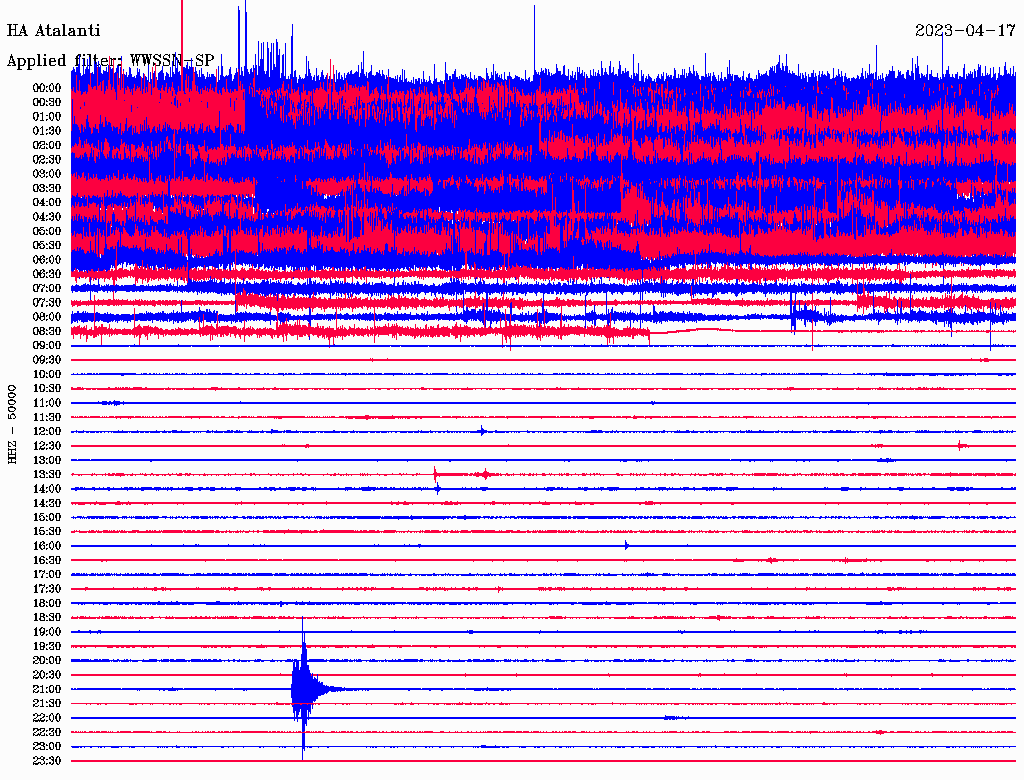This screenshot has height=780, width=1024.
Task: Select the 23:30 time label
Action: (x=47, y=761)
